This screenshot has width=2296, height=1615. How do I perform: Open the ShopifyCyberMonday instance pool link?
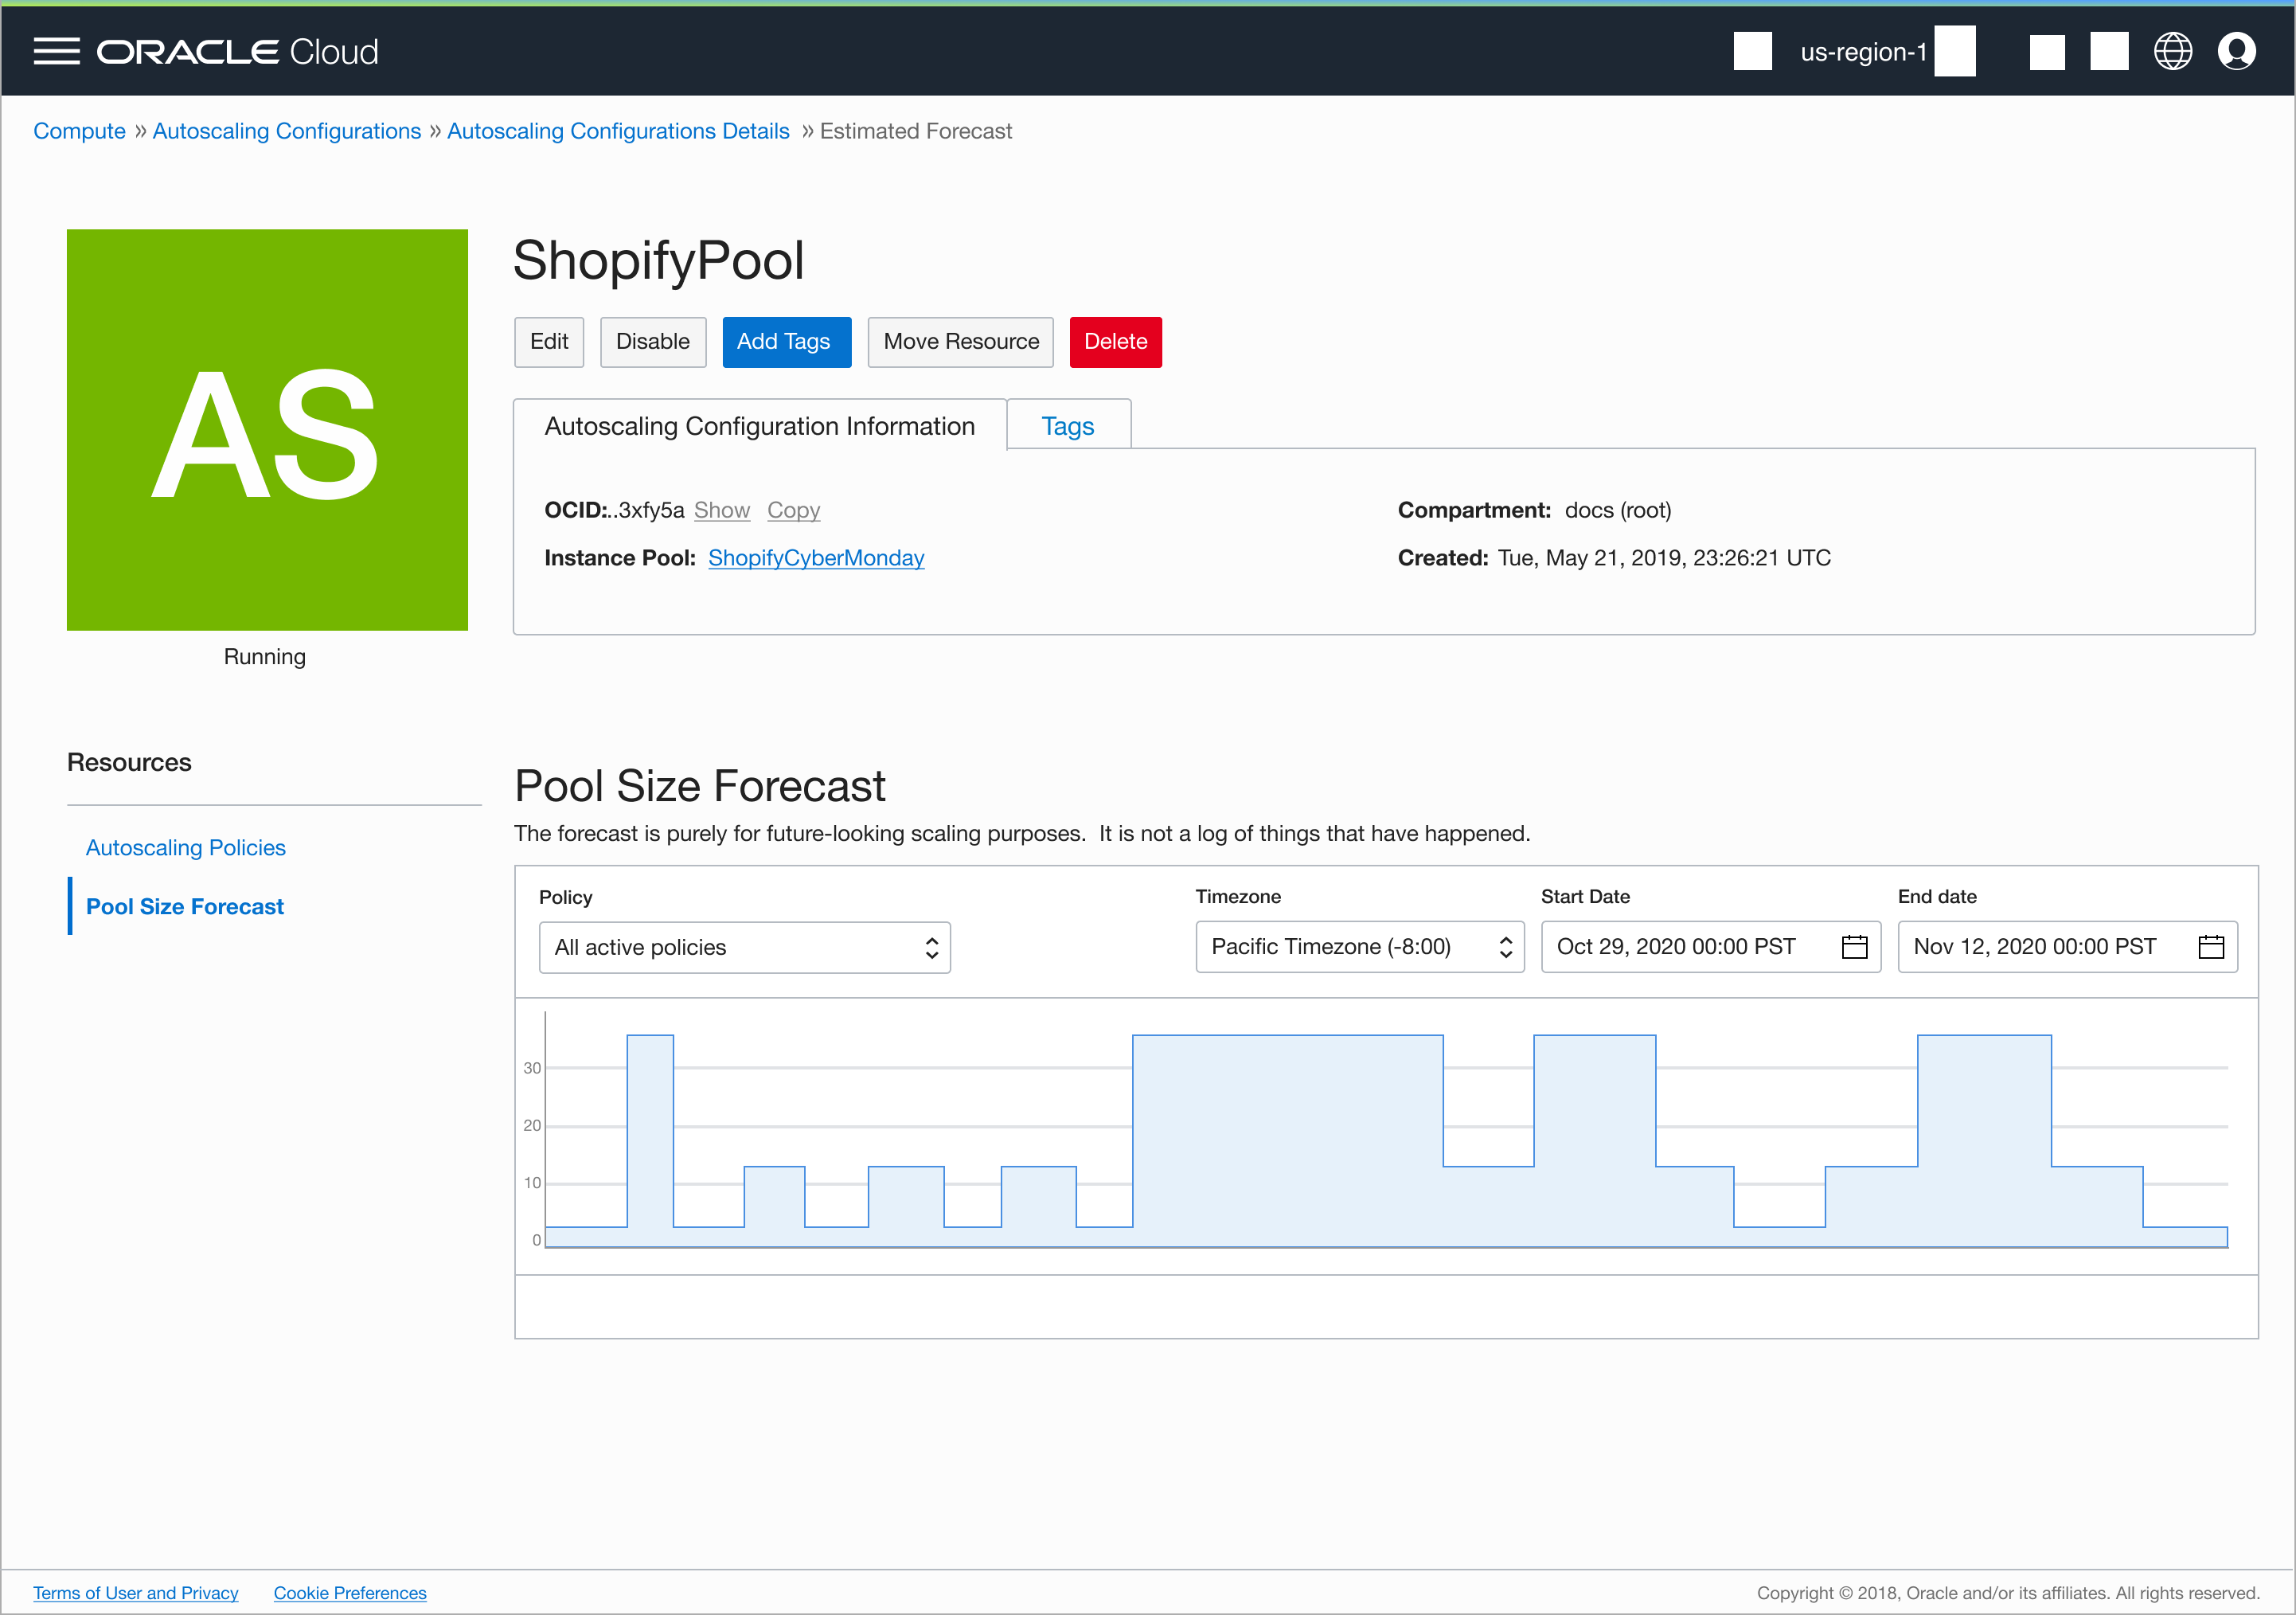click(816, 558)
